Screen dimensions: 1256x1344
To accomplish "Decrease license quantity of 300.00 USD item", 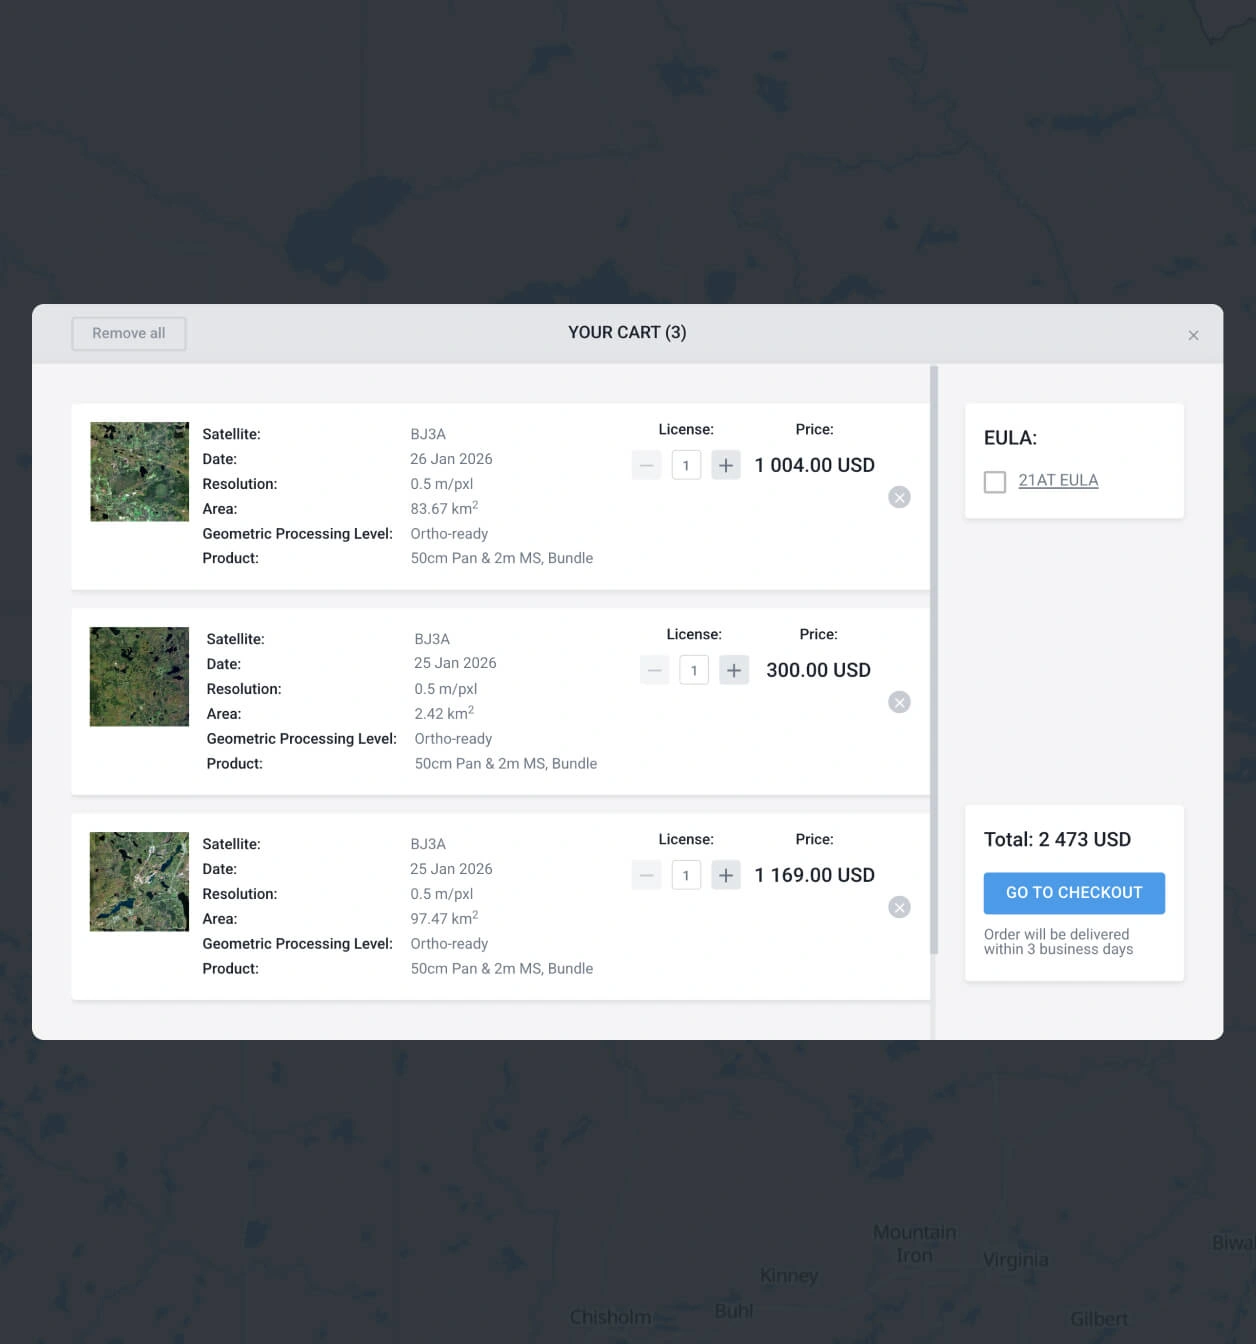I will 654,669.
